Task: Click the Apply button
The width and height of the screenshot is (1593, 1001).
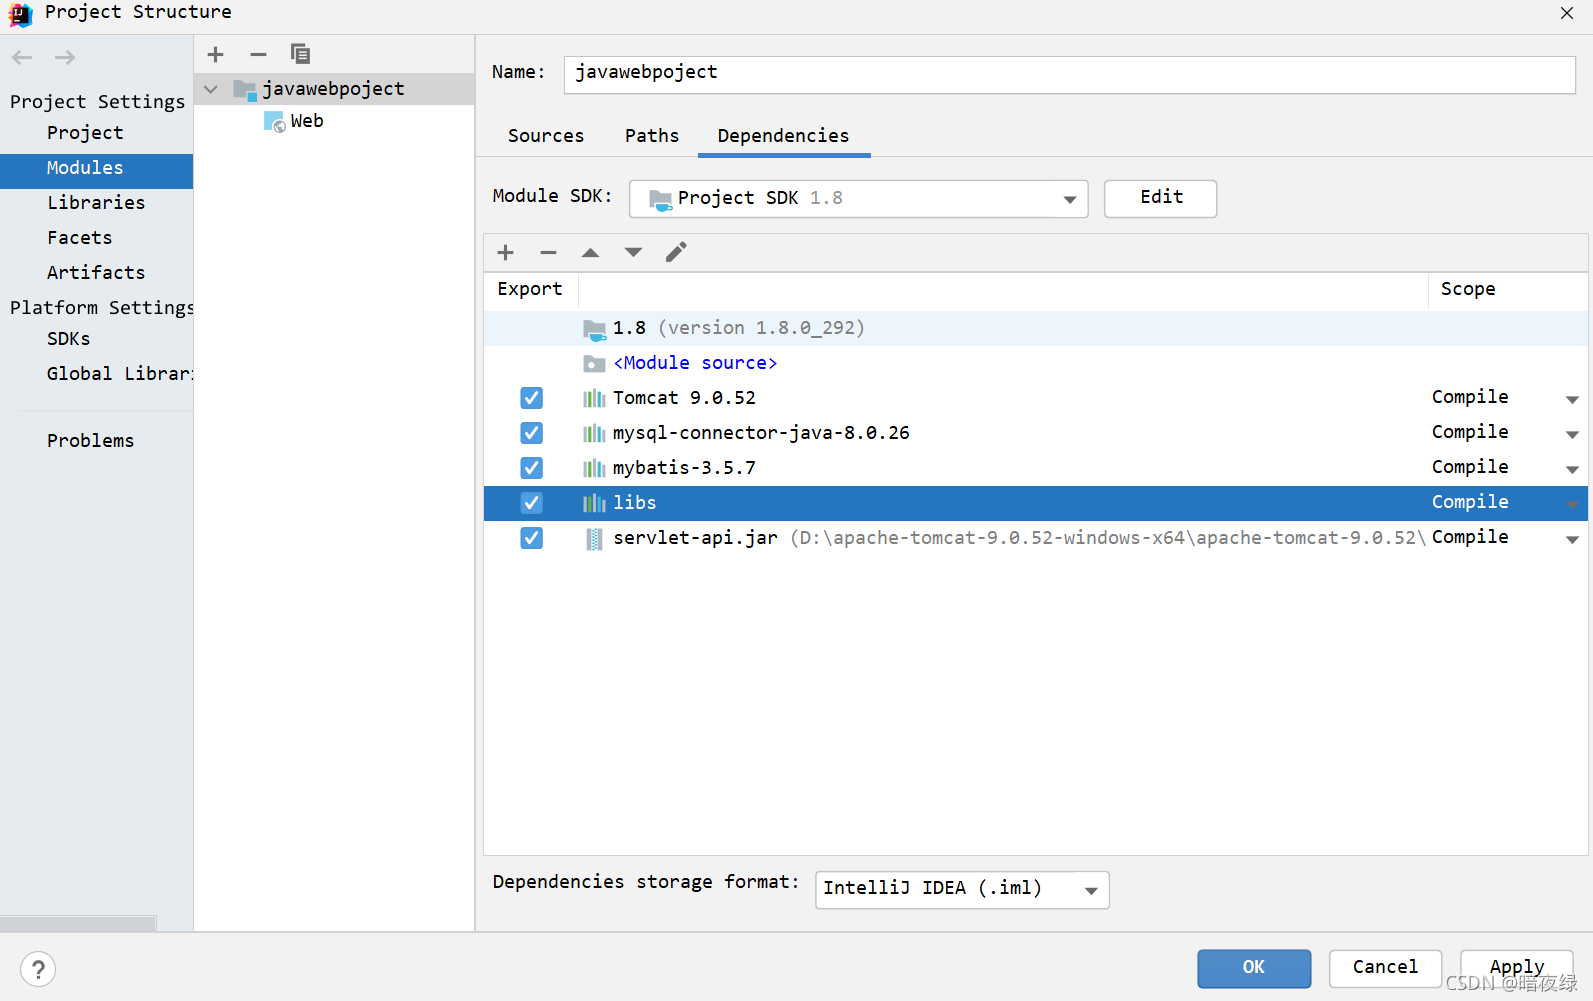Action: [1517, 968]
